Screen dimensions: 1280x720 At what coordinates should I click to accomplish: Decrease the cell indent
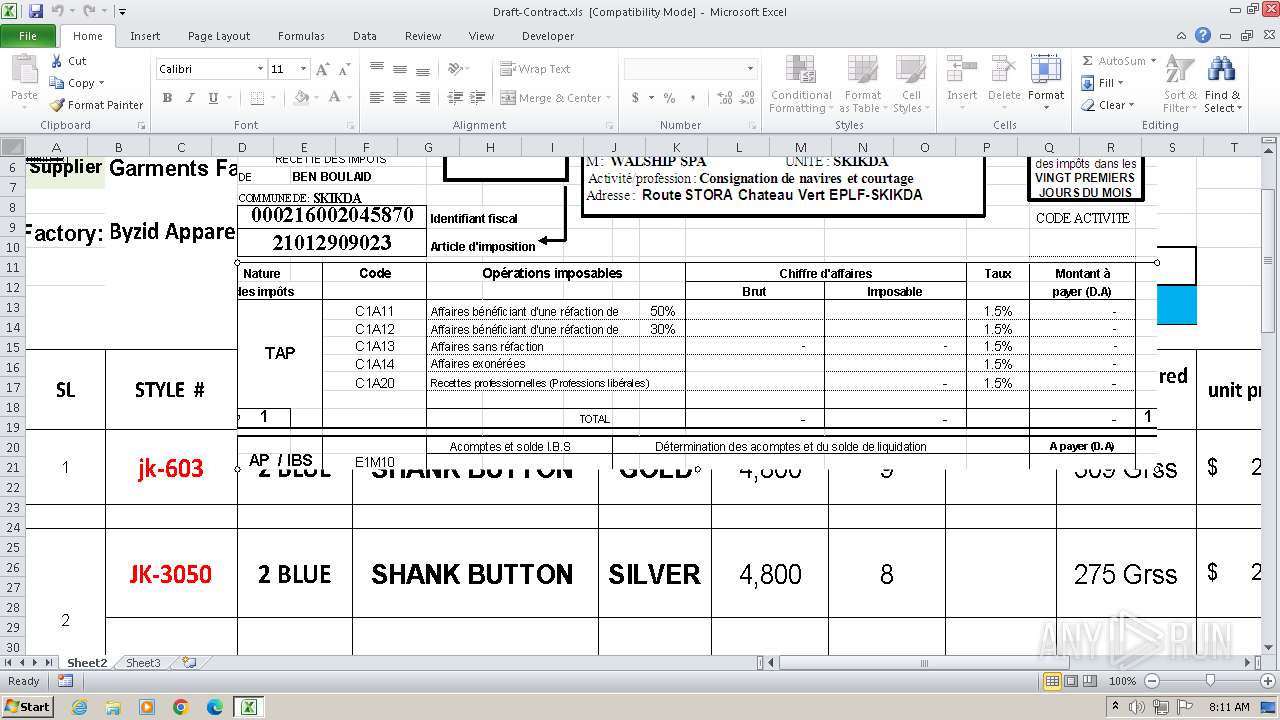point(455,98)
